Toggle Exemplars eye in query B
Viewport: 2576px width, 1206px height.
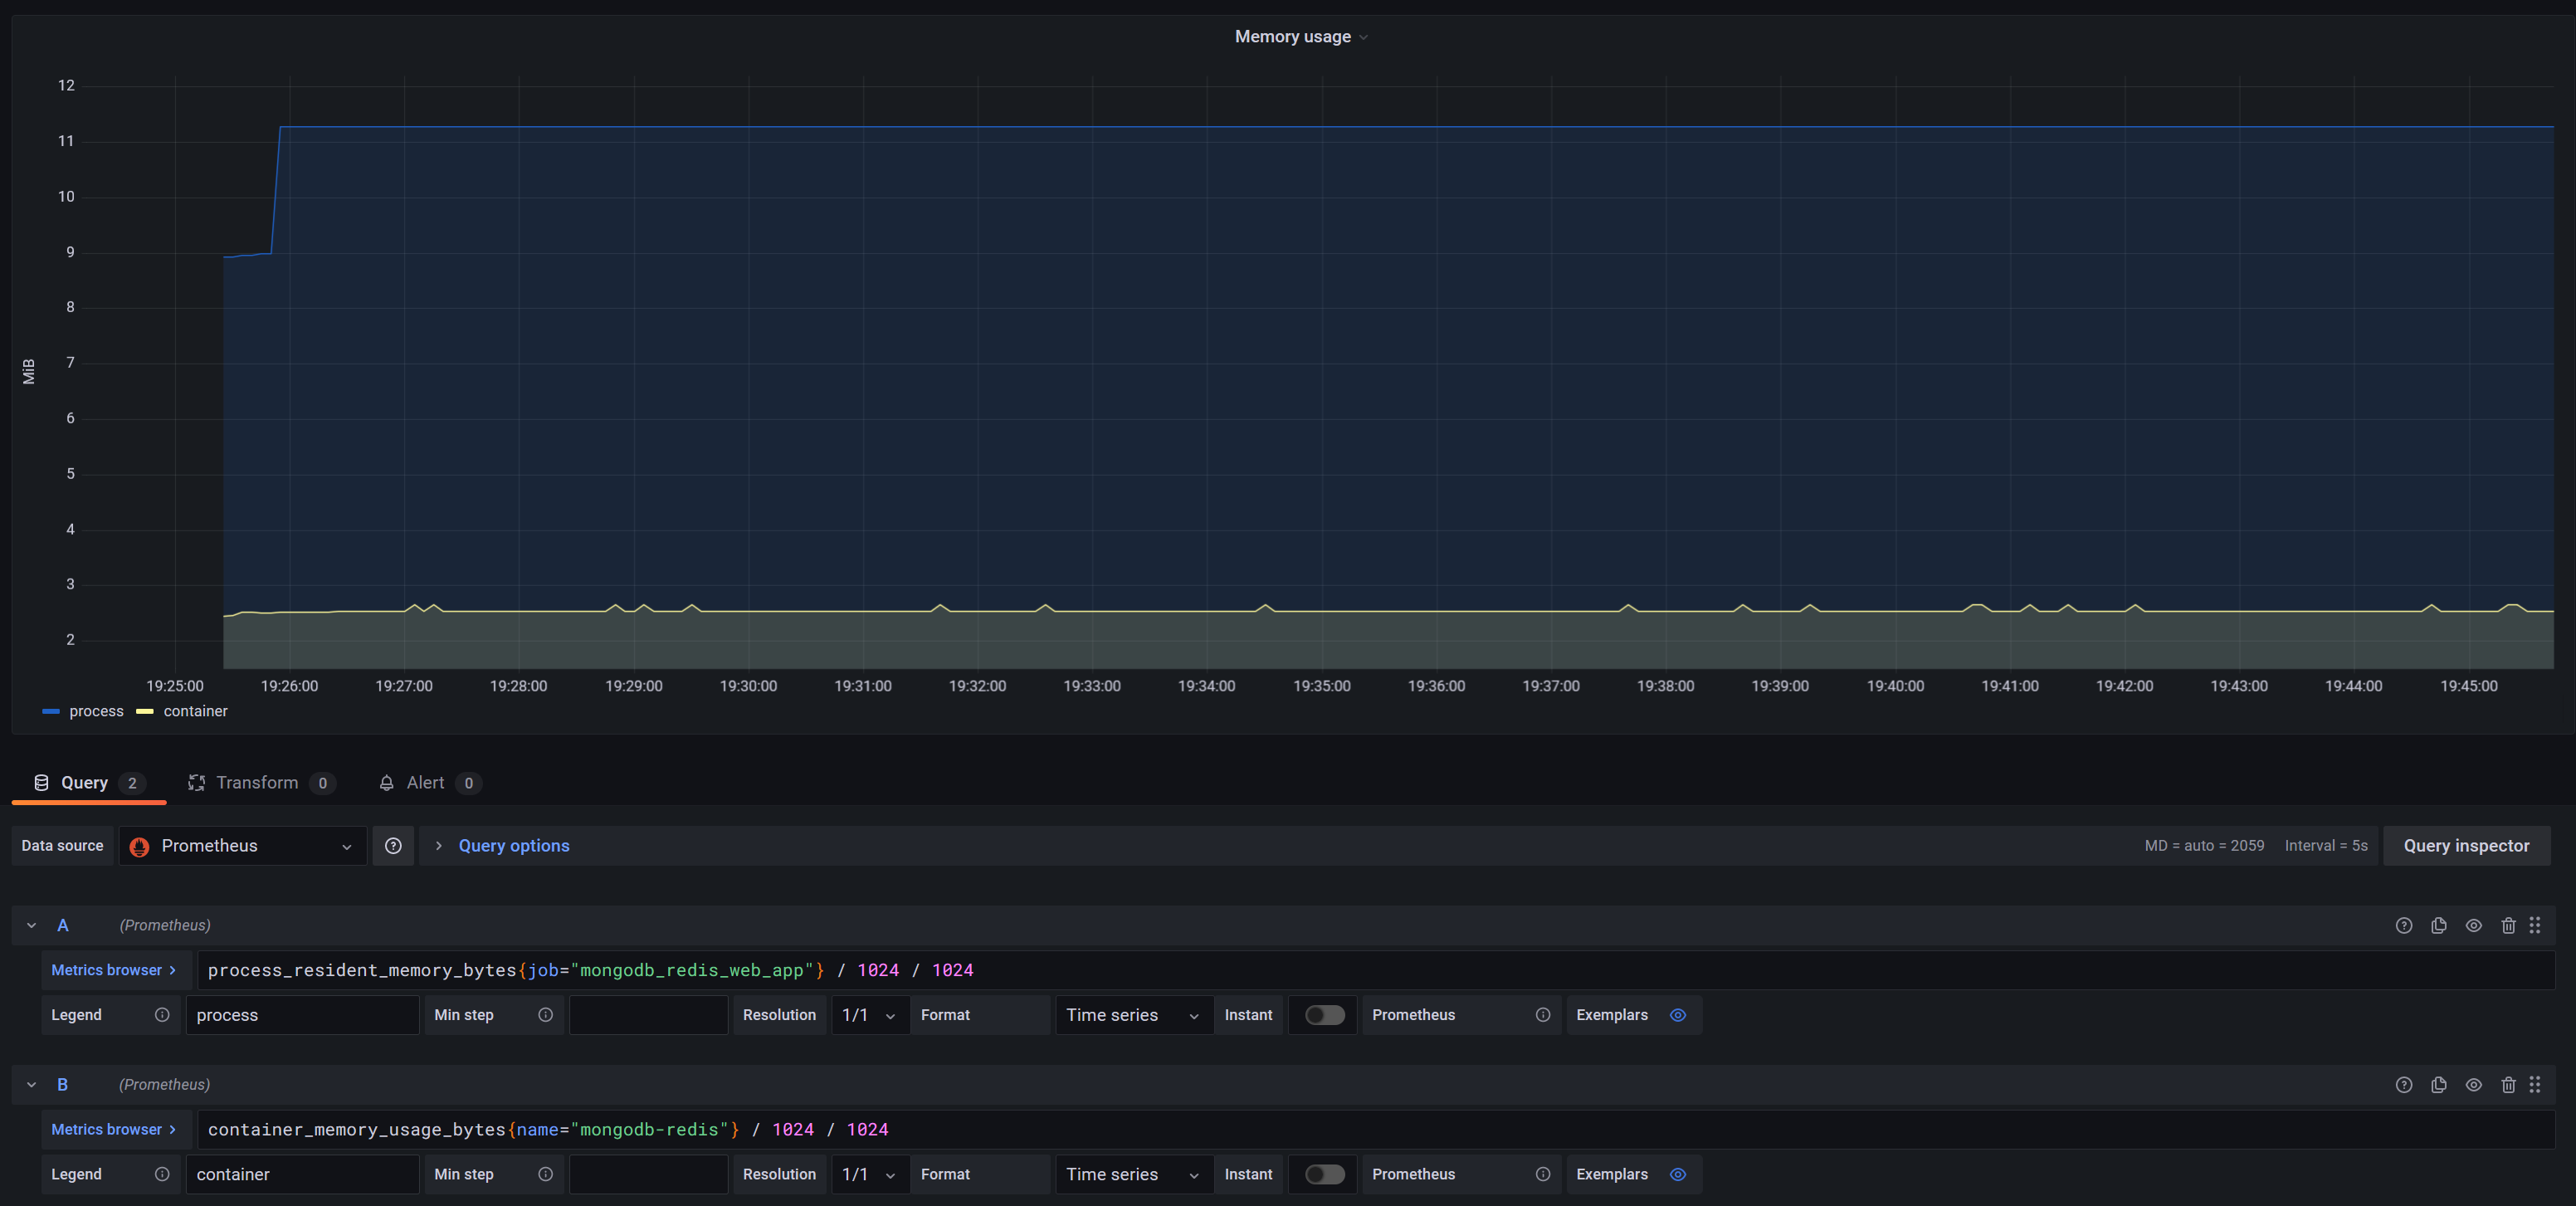[1677, 1174]
